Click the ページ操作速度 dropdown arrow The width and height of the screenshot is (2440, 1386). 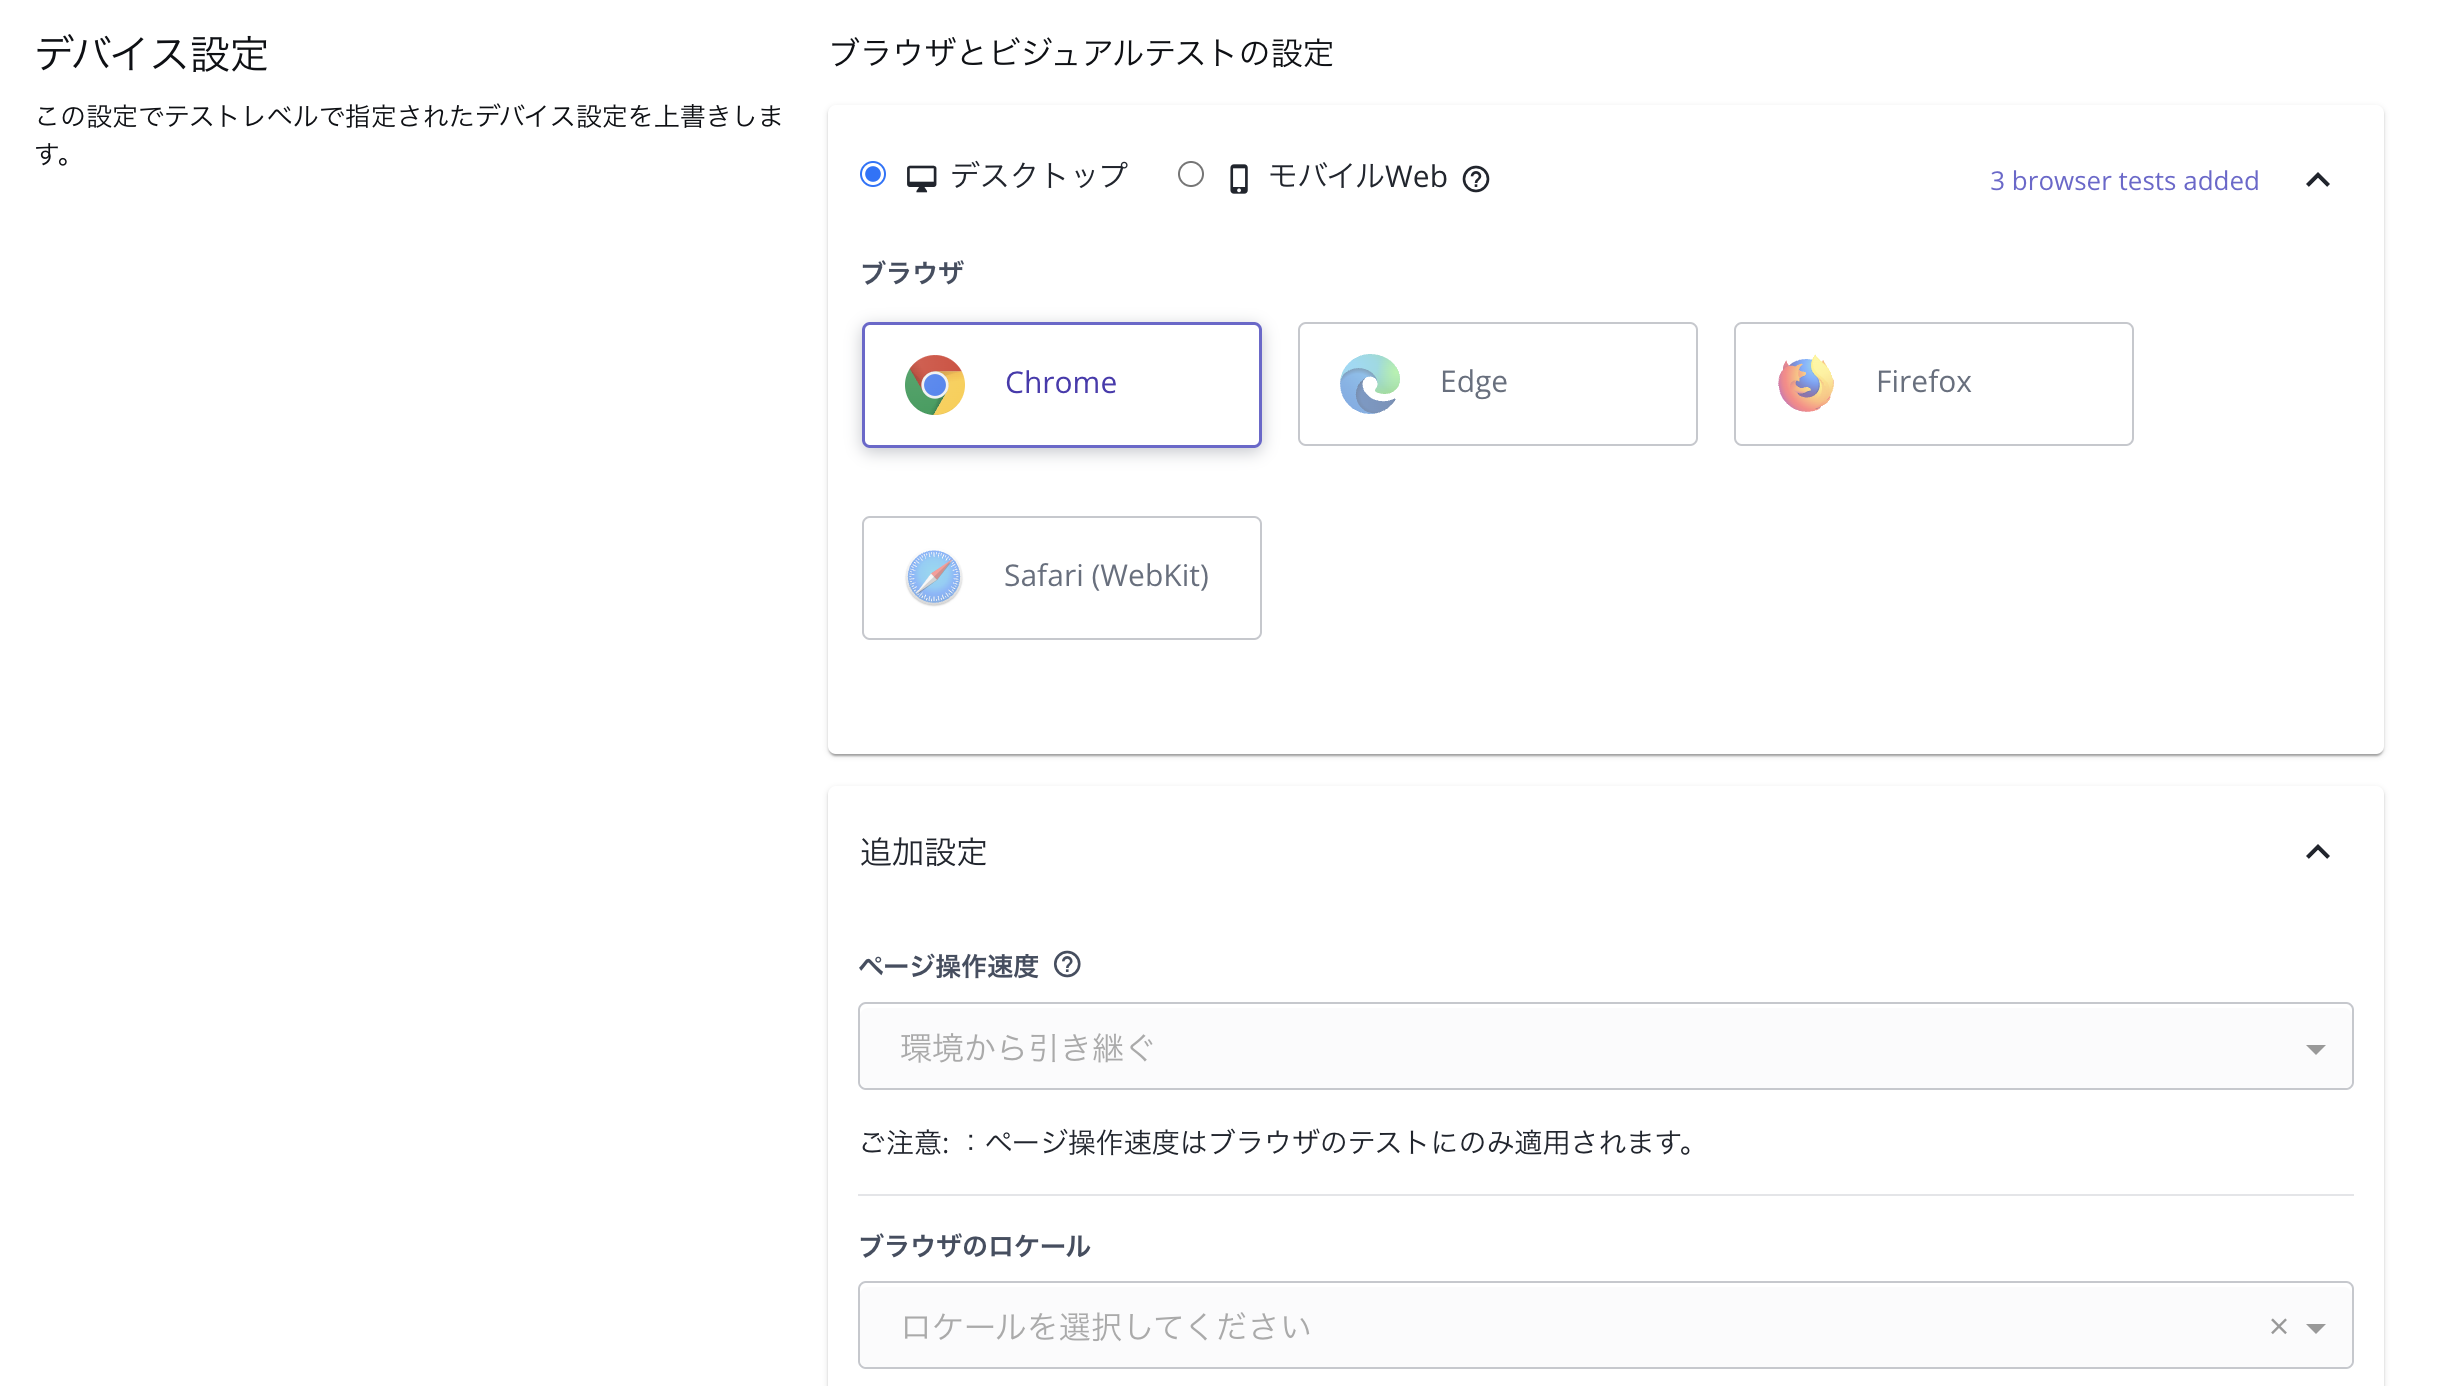[2315, 1049]
